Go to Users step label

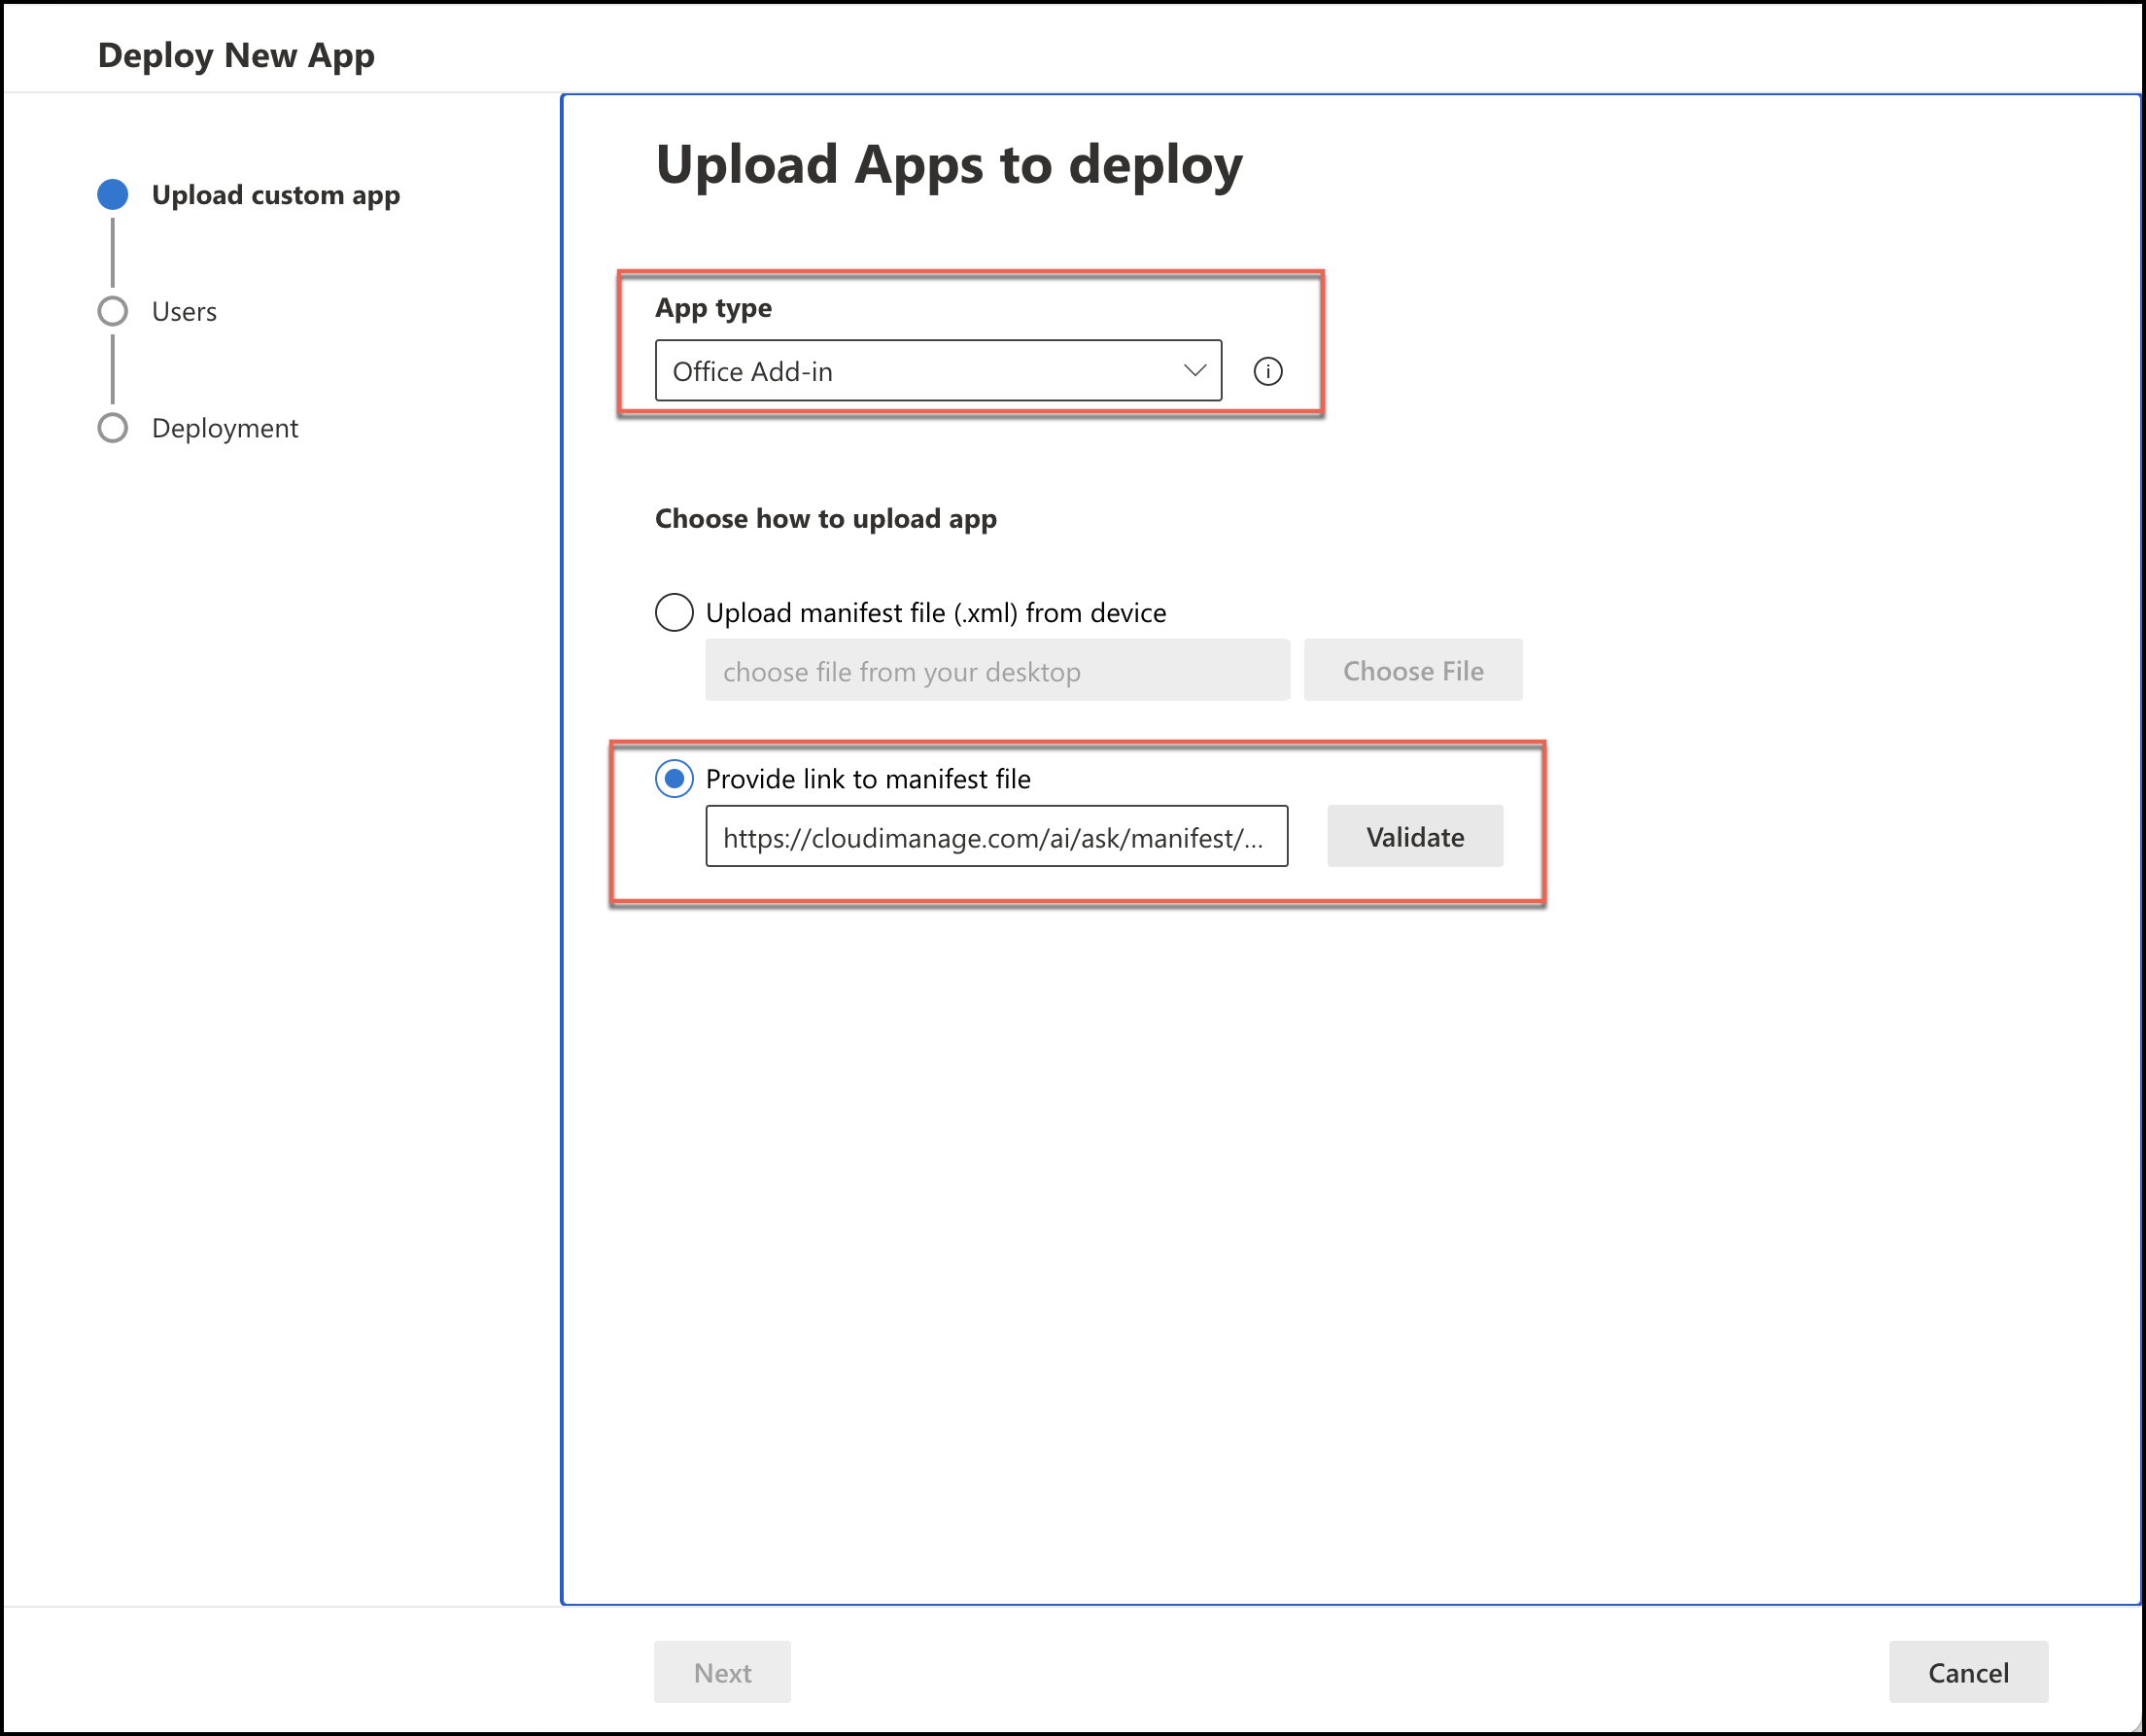click(184, 312)
